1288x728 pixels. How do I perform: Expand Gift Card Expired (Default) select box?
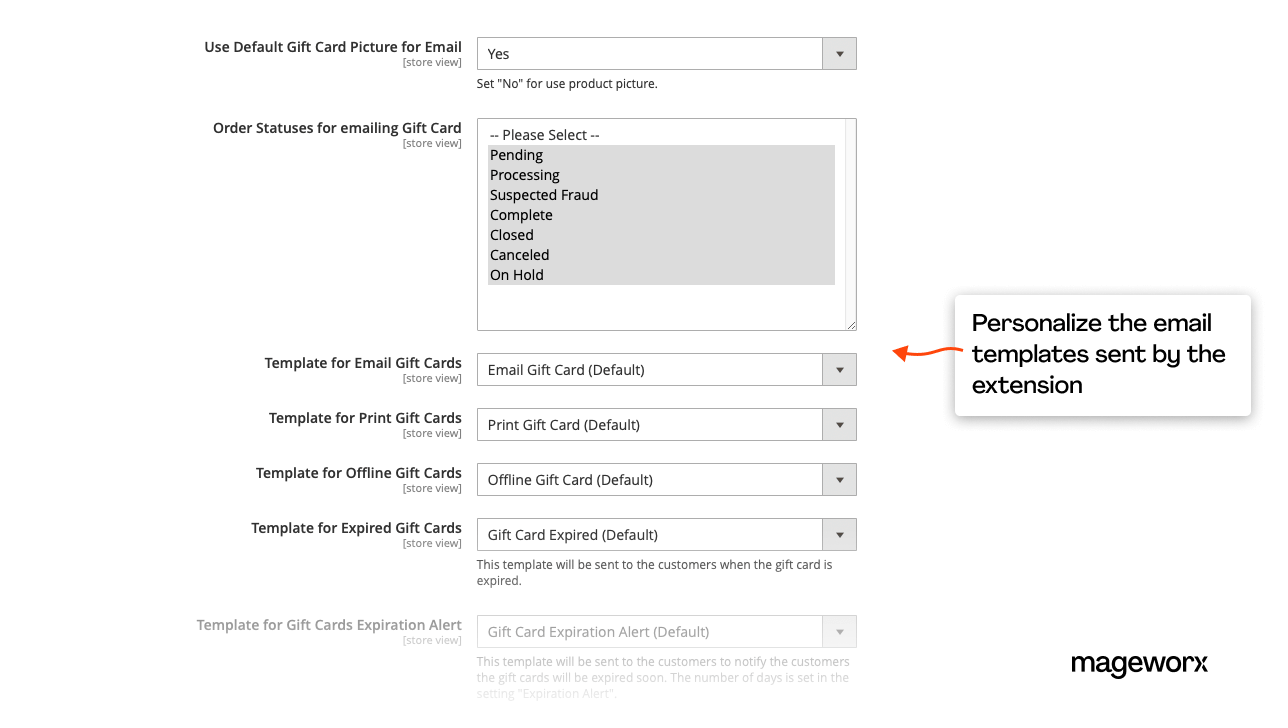[x=650, y=535]
